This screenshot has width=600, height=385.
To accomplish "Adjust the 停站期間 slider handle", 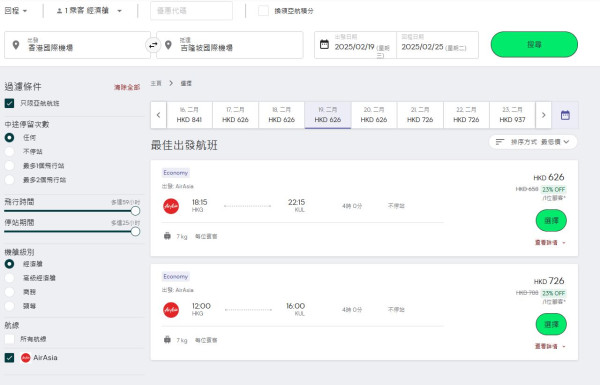I will pyautogui.click(x=135, y=232).
